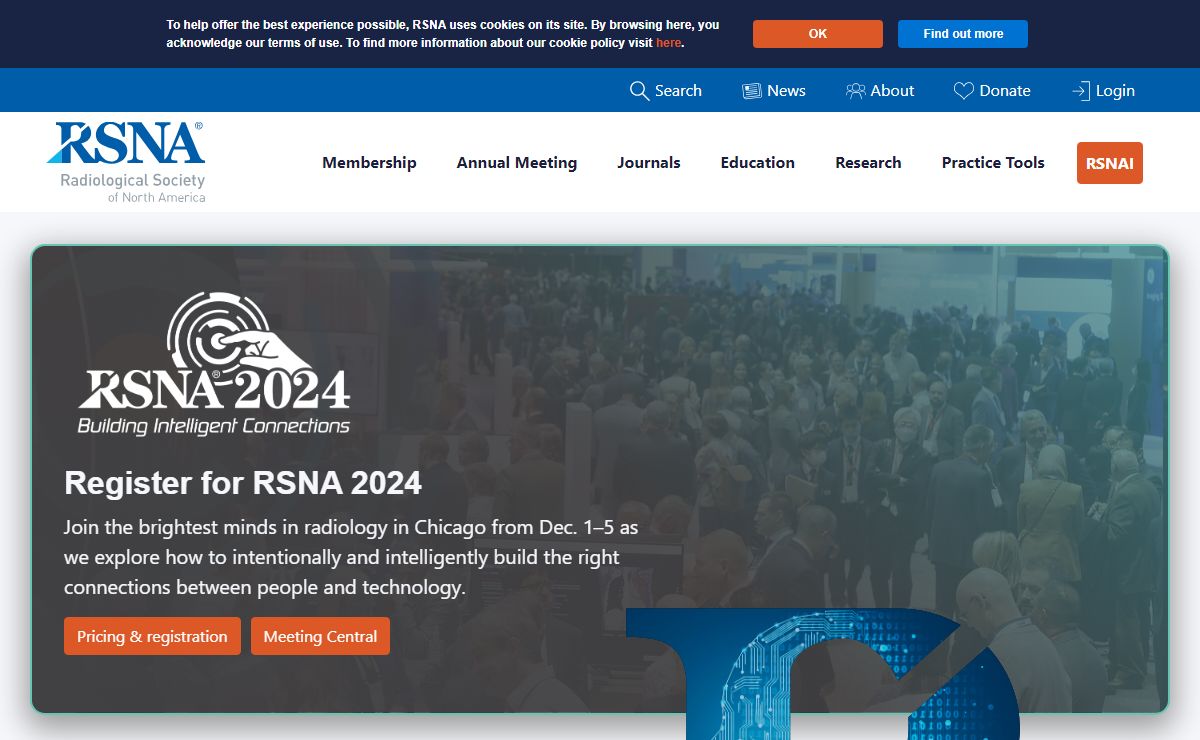Open the News link text
This screenshot has height=740, width=1200.
point(786,91)
